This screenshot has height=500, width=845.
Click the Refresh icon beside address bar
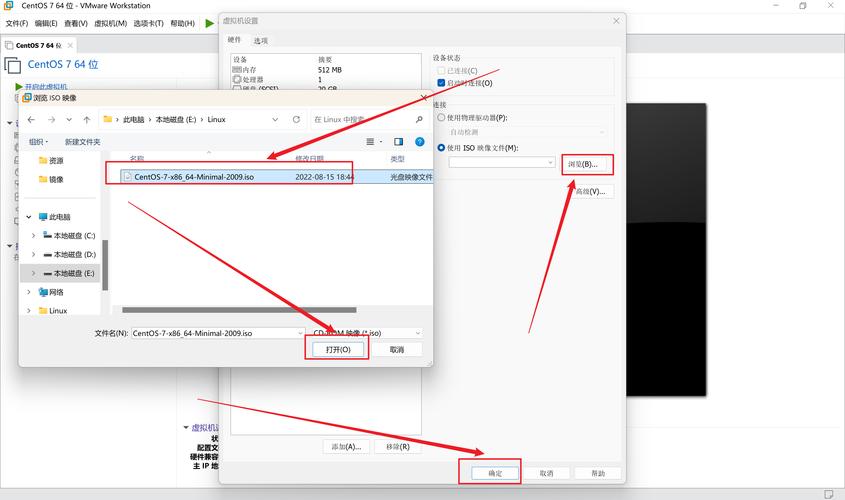(296, 119)
